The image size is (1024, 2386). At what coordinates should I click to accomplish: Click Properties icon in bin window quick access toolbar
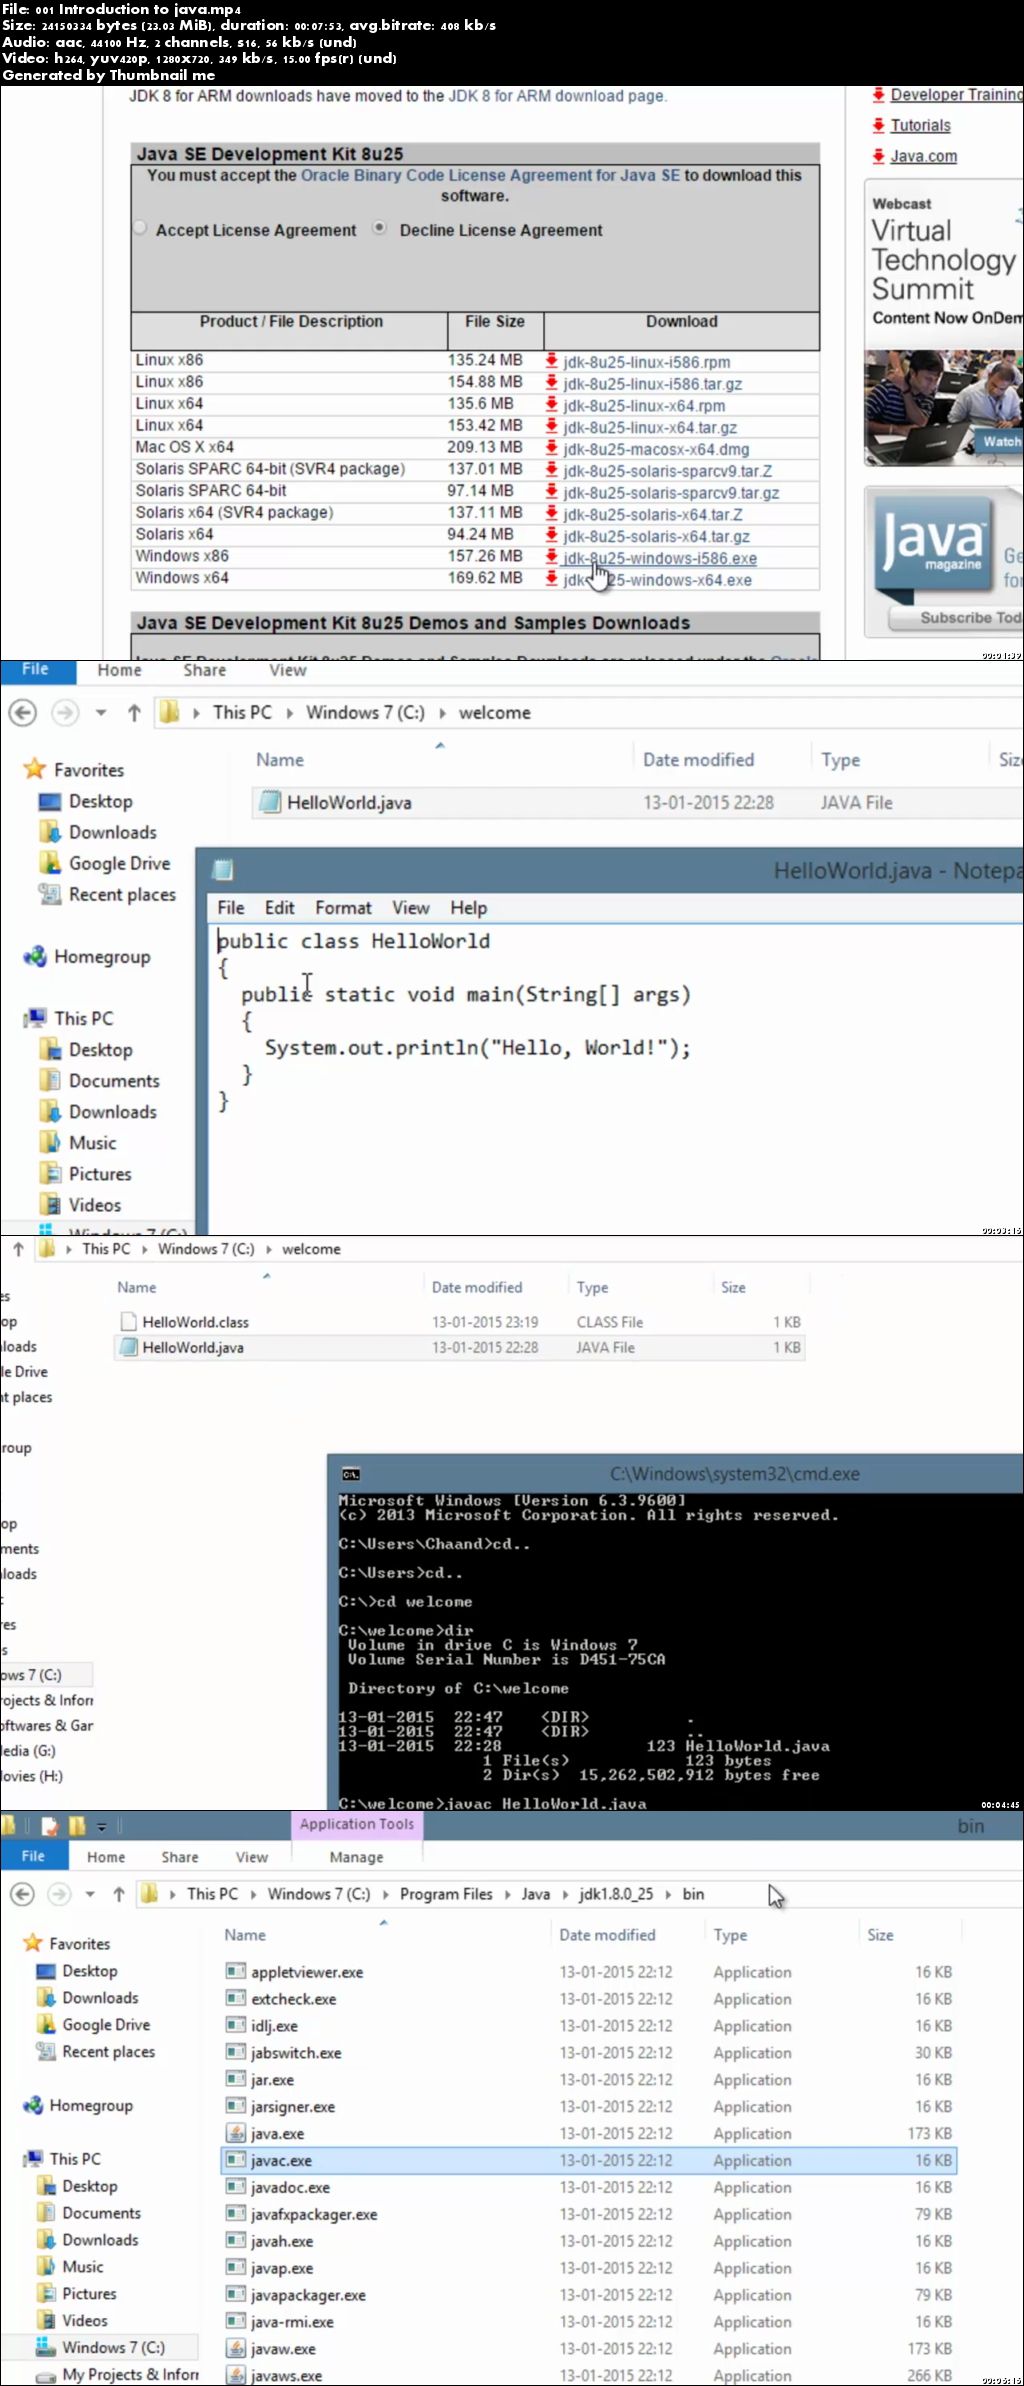coord(50,1825)
